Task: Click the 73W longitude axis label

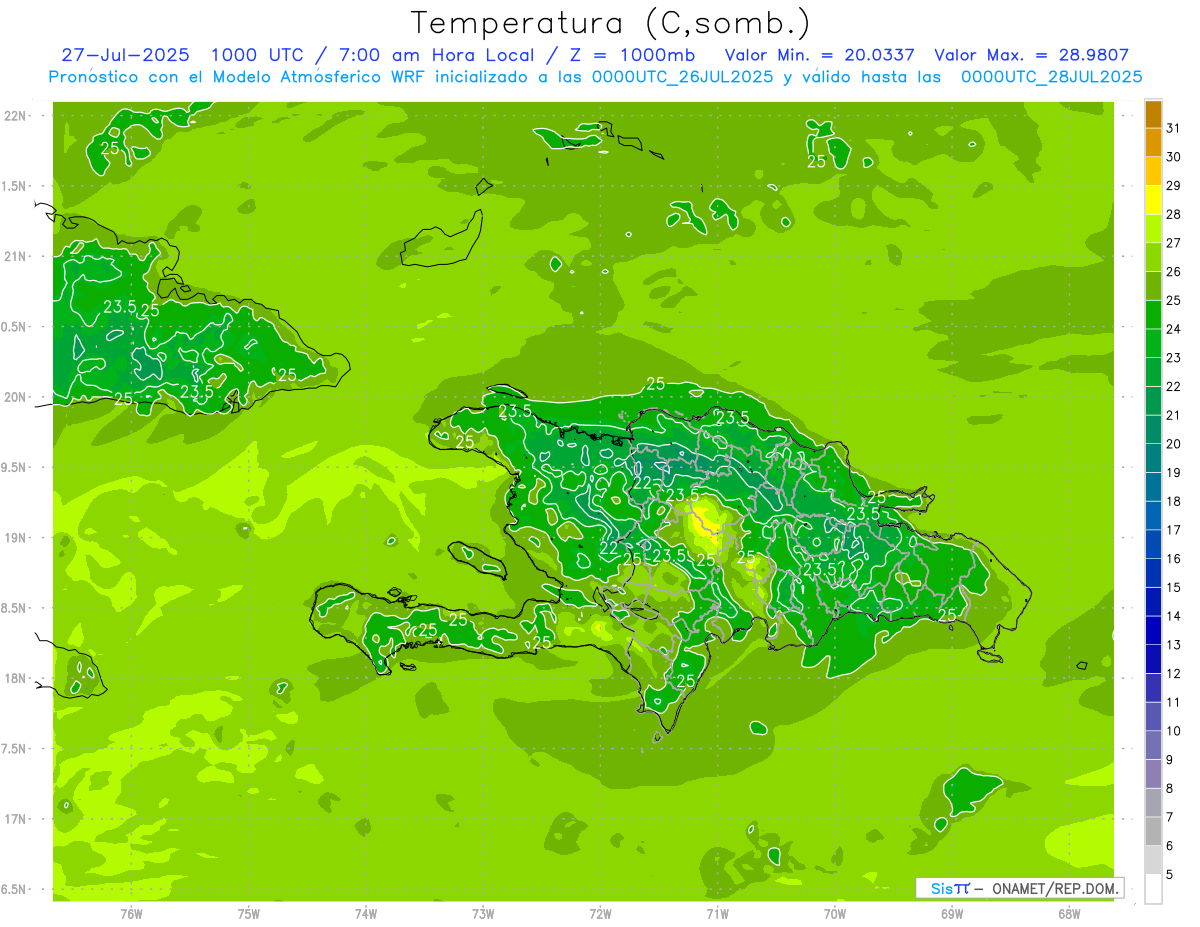Action: [x=483, y=914]
